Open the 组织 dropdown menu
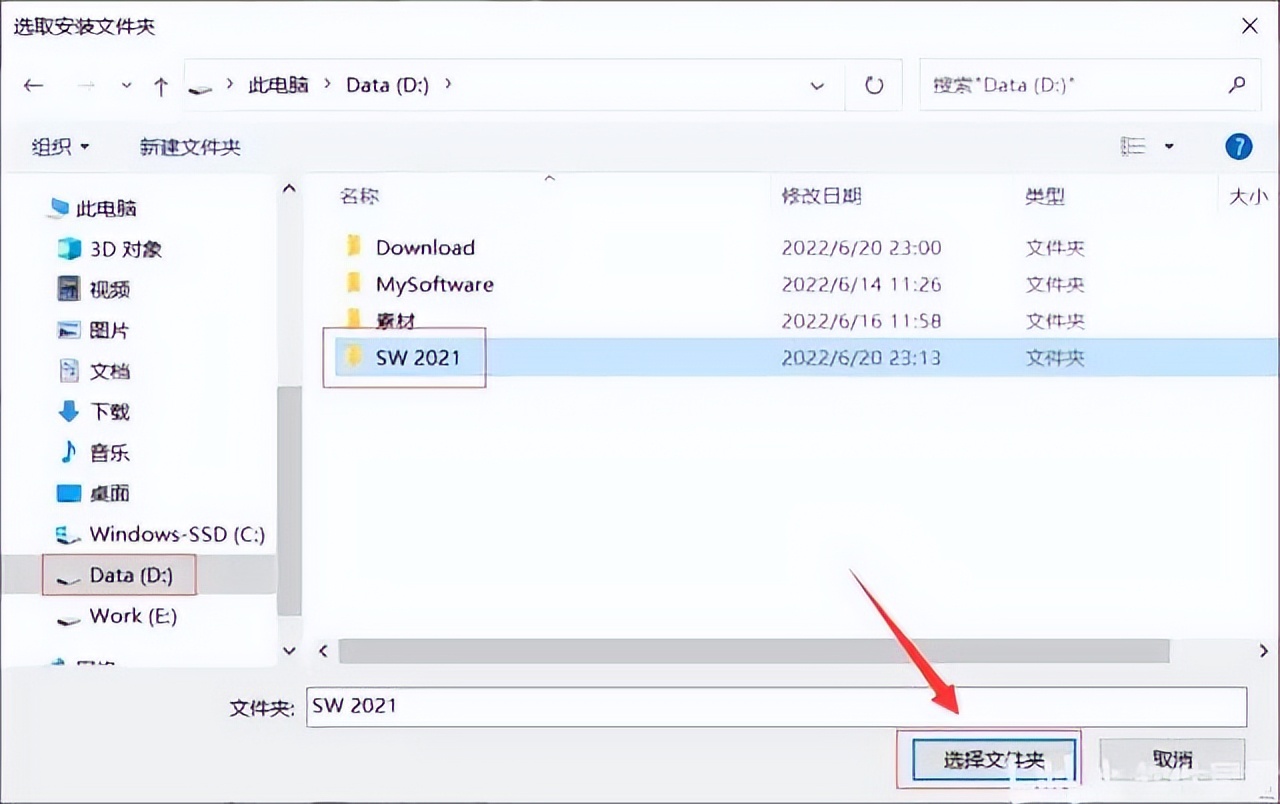 coord(60,146)
